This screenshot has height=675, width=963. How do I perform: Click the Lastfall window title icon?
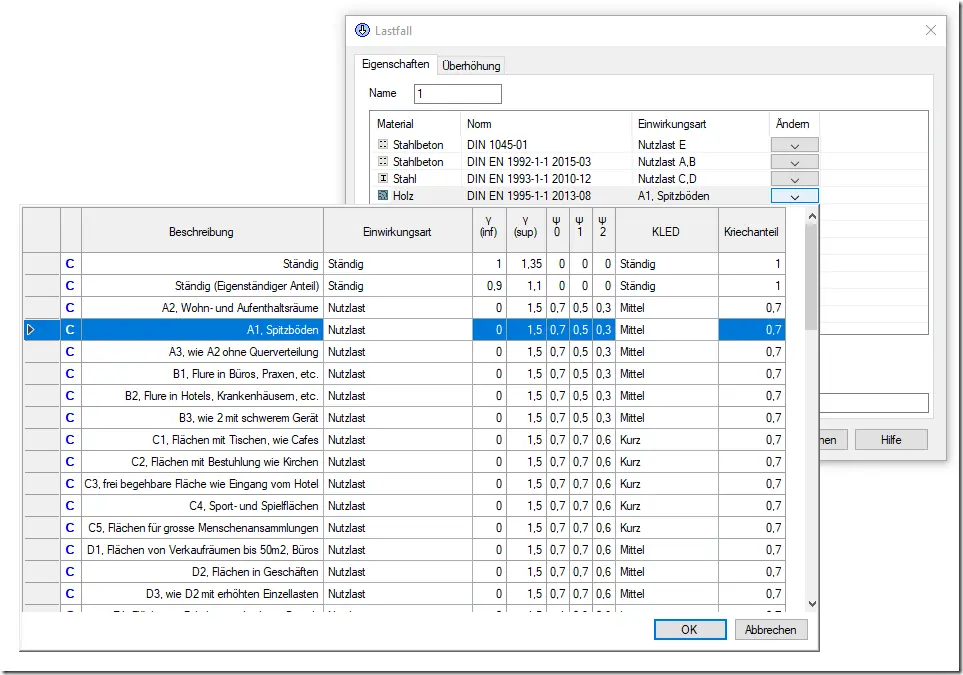tap(362, 30)
